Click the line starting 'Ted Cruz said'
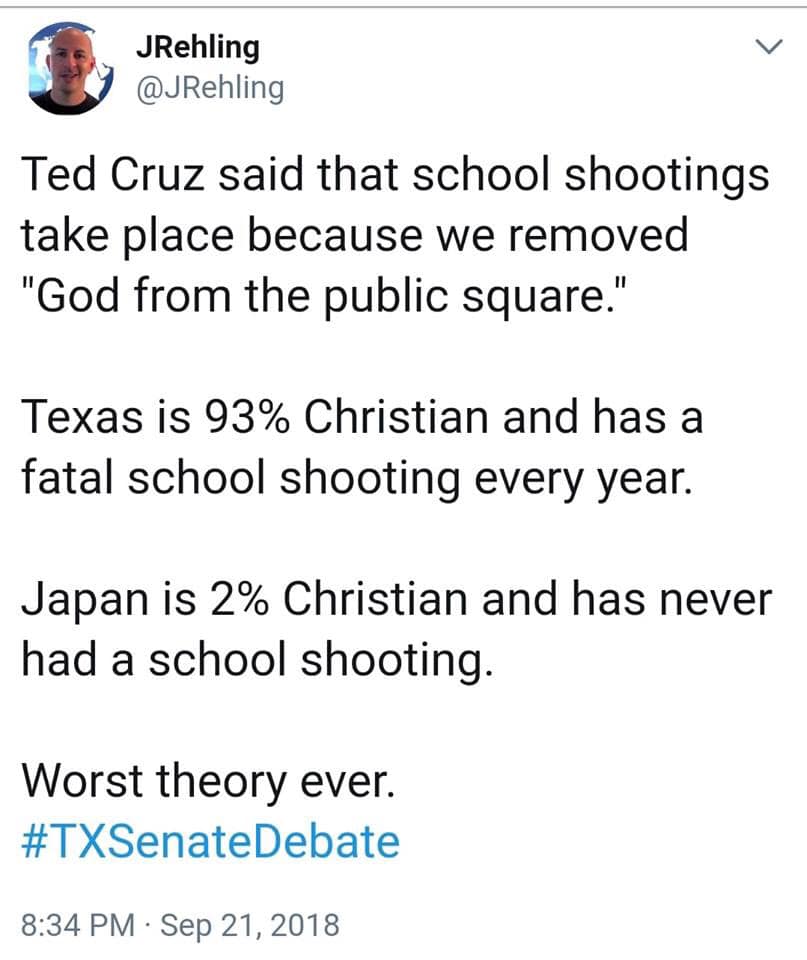Screen dimensions: 807x960 396,176
